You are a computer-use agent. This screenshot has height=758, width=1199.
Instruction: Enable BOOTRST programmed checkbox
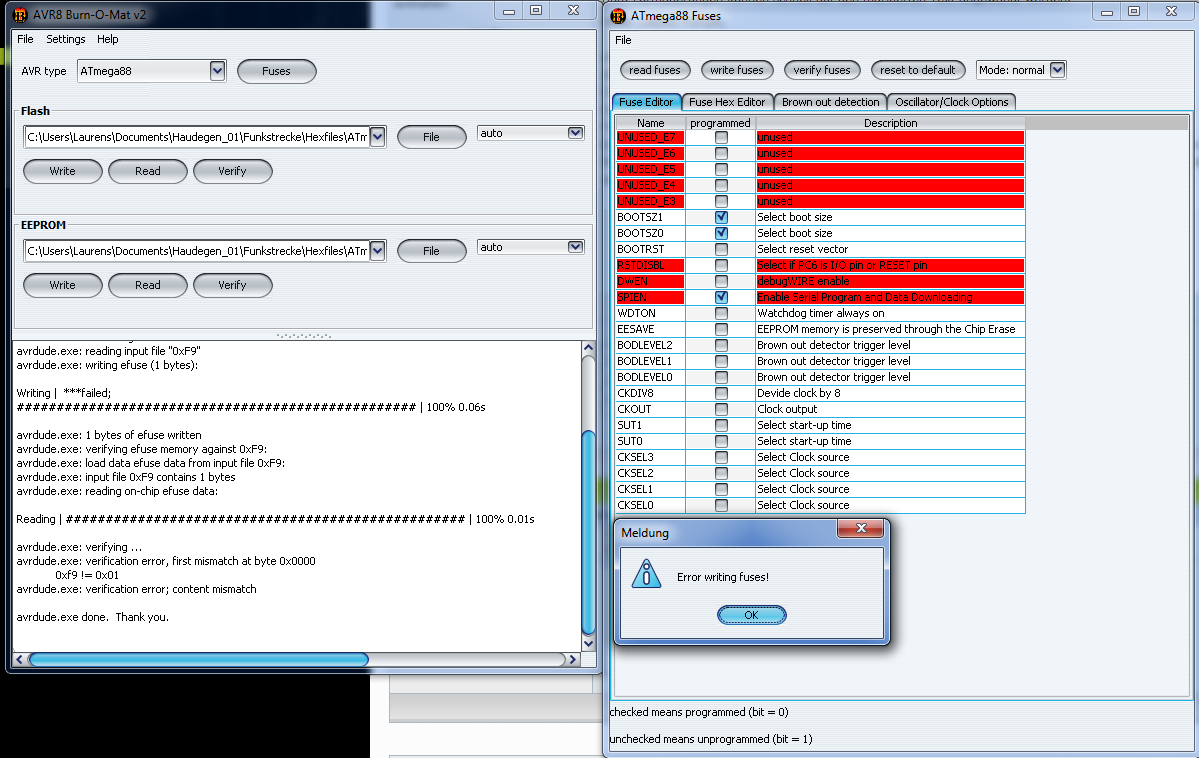point(721,249)
